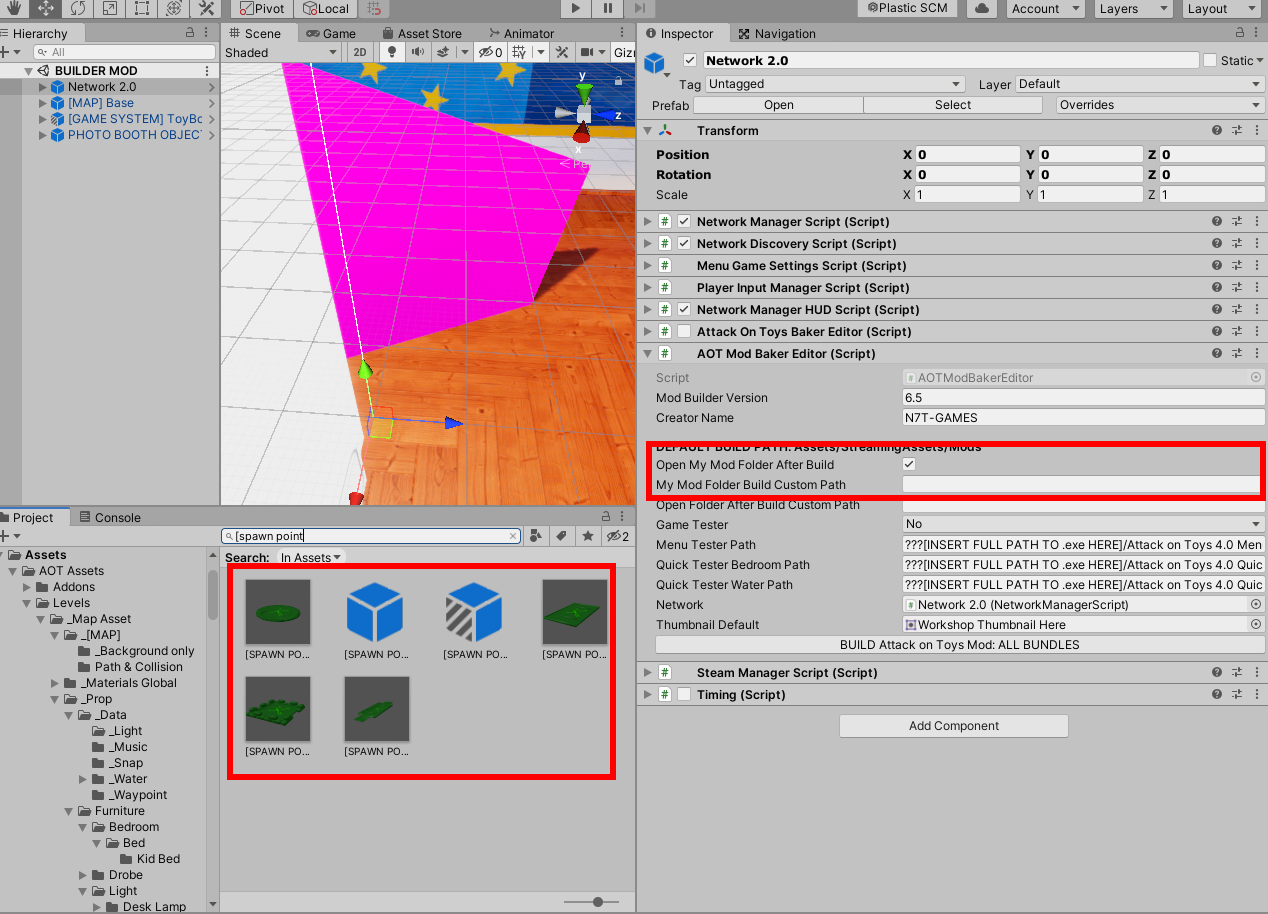
Task: Expand the Steam Manager Script component
Action: point(647,673)
